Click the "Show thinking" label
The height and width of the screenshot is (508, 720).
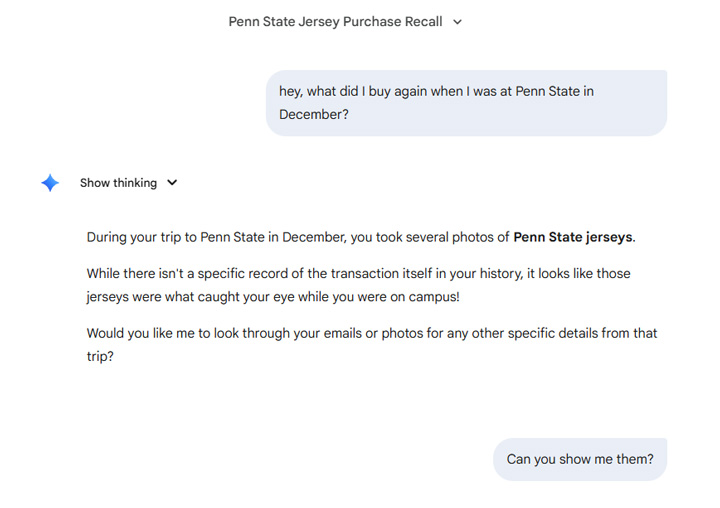[x=118, y=183]
